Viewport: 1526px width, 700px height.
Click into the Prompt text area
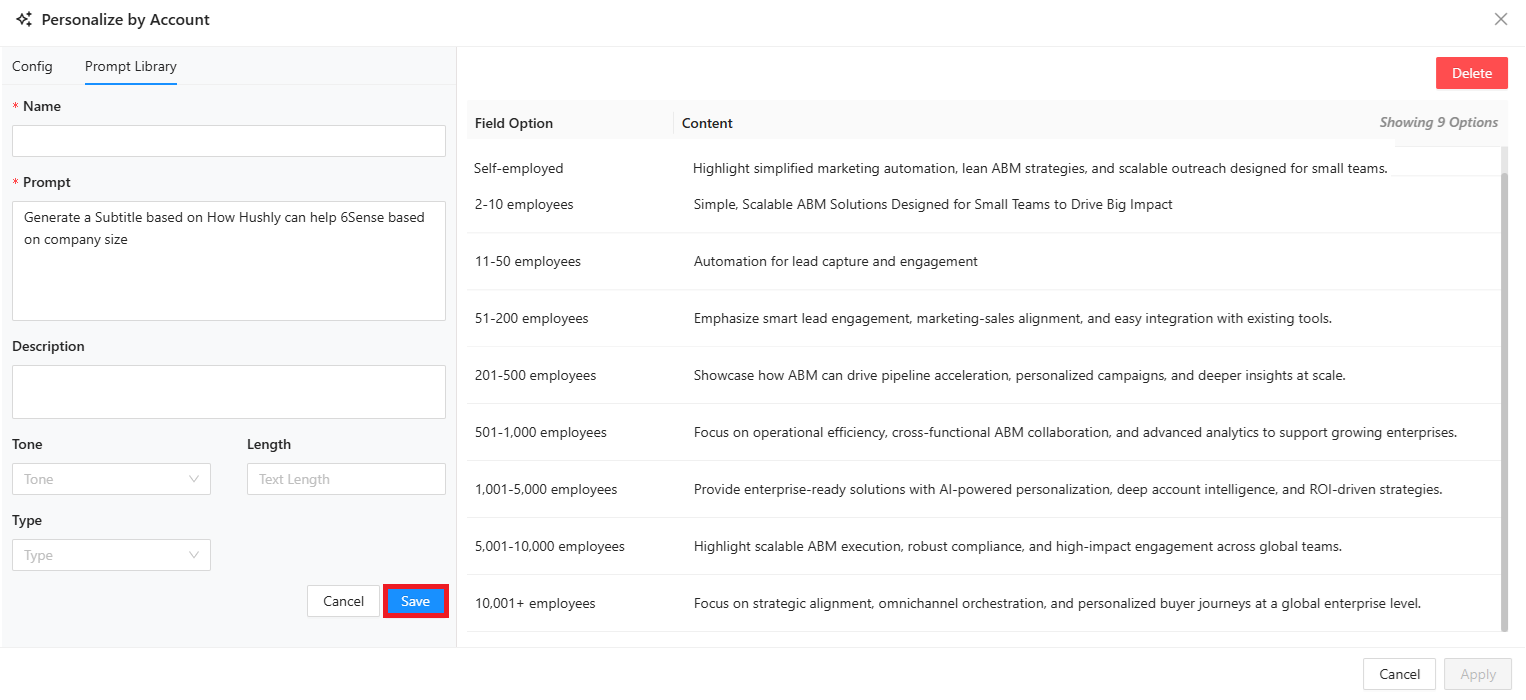229,261
